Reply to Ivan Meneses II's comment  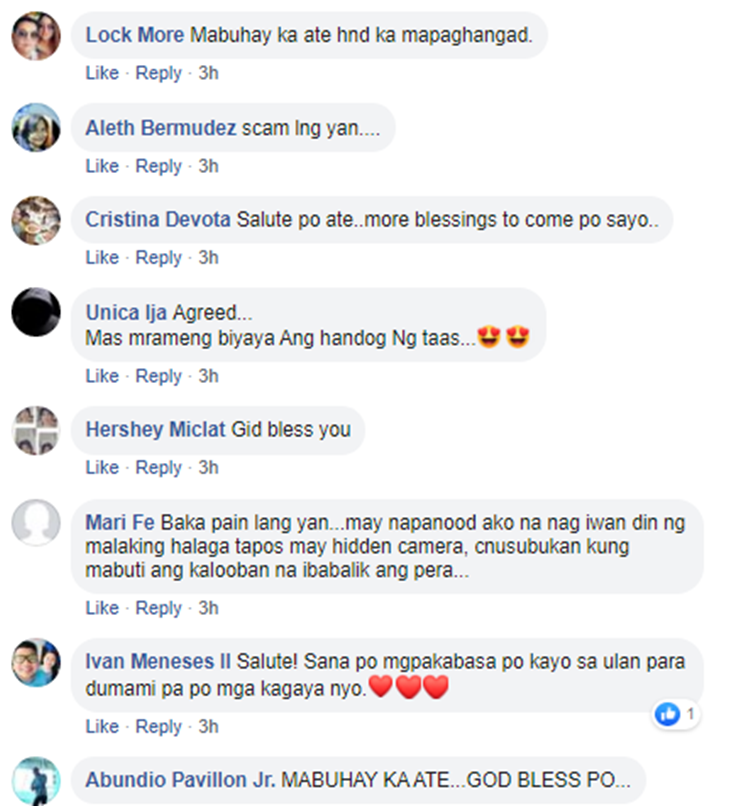click(158, 727)
